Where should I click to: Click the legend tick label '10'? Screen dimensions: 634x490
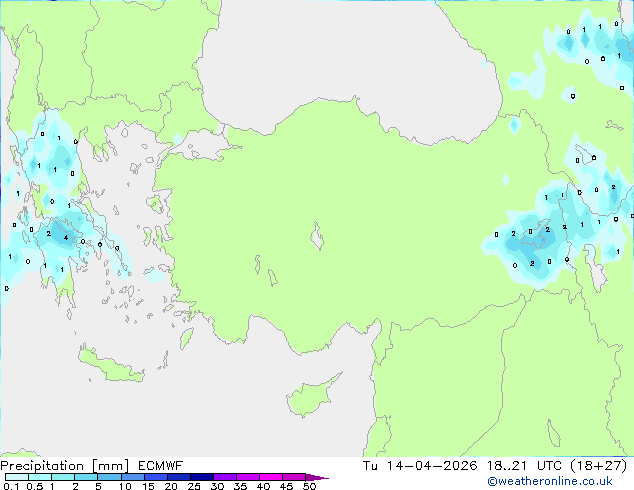tap(125, 486)
